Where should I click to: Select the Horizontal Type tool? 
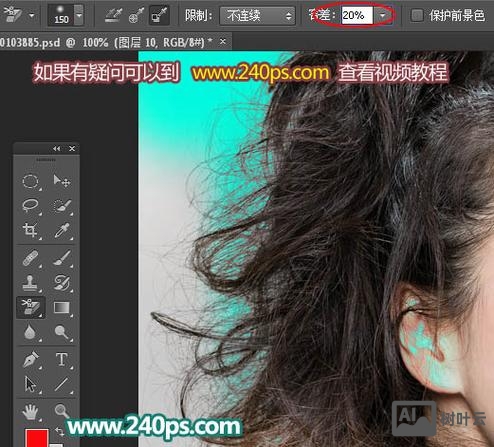[x=62, y=360]
